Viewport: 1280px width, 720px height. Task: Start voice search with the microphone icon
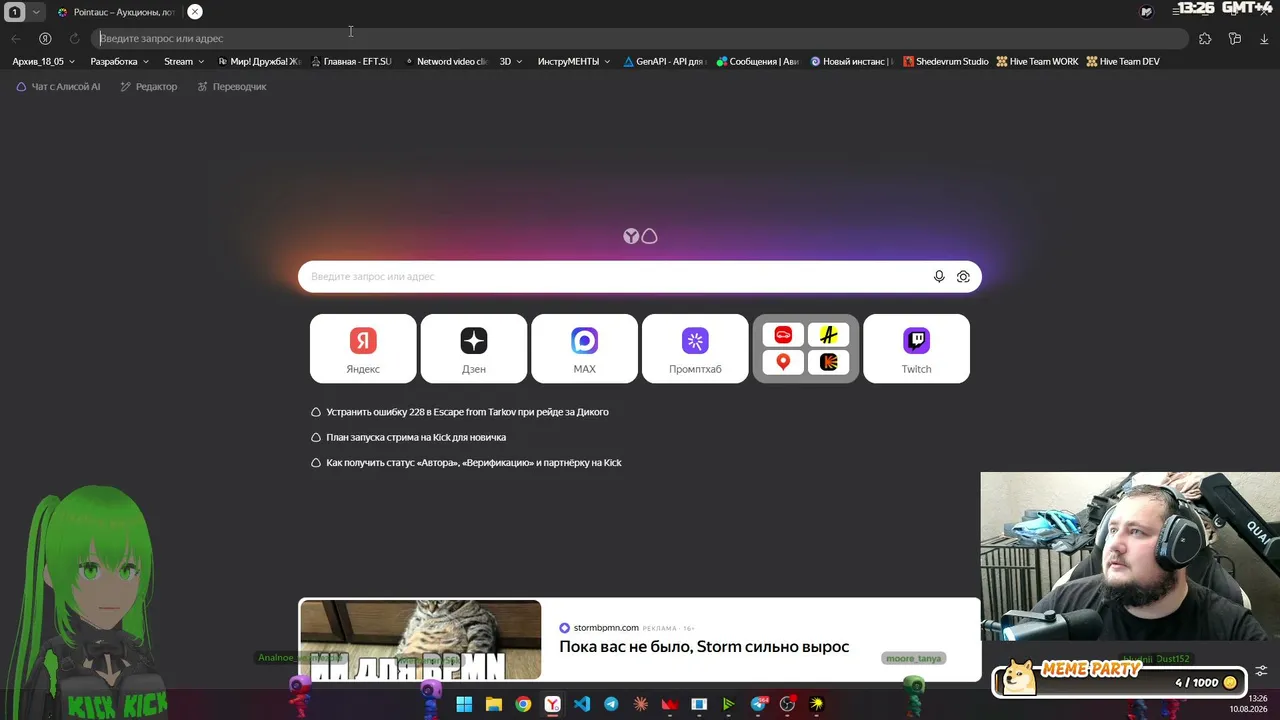(939, 277)
